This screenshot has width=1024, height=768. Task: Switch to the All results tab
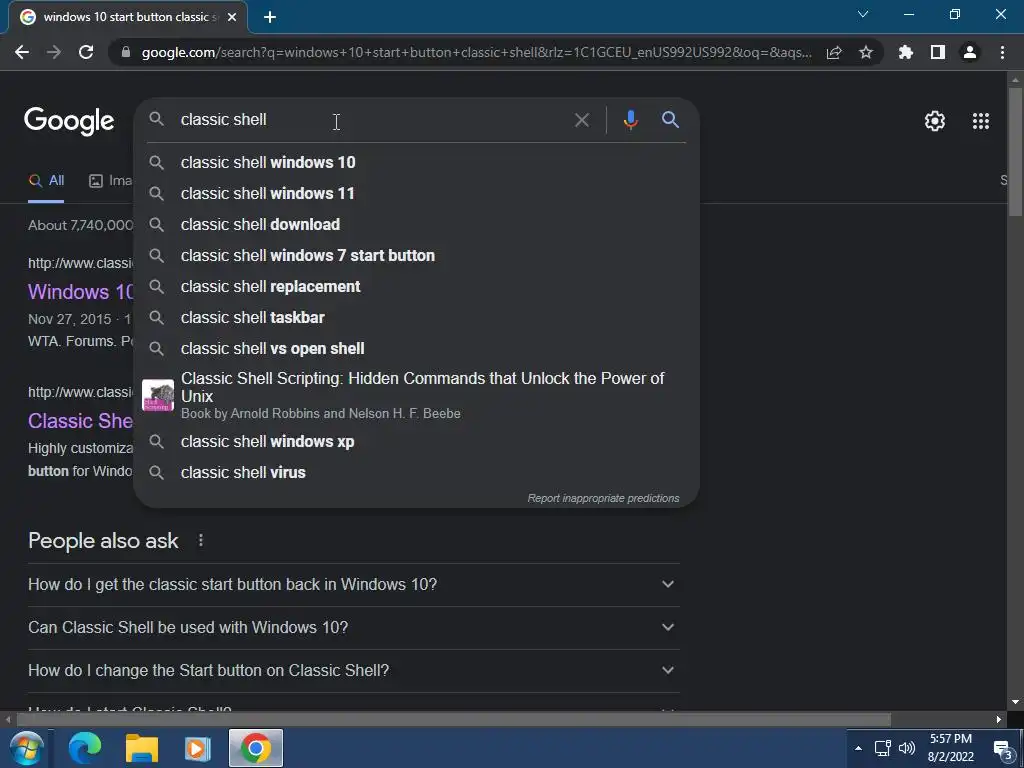pos(46,181)
